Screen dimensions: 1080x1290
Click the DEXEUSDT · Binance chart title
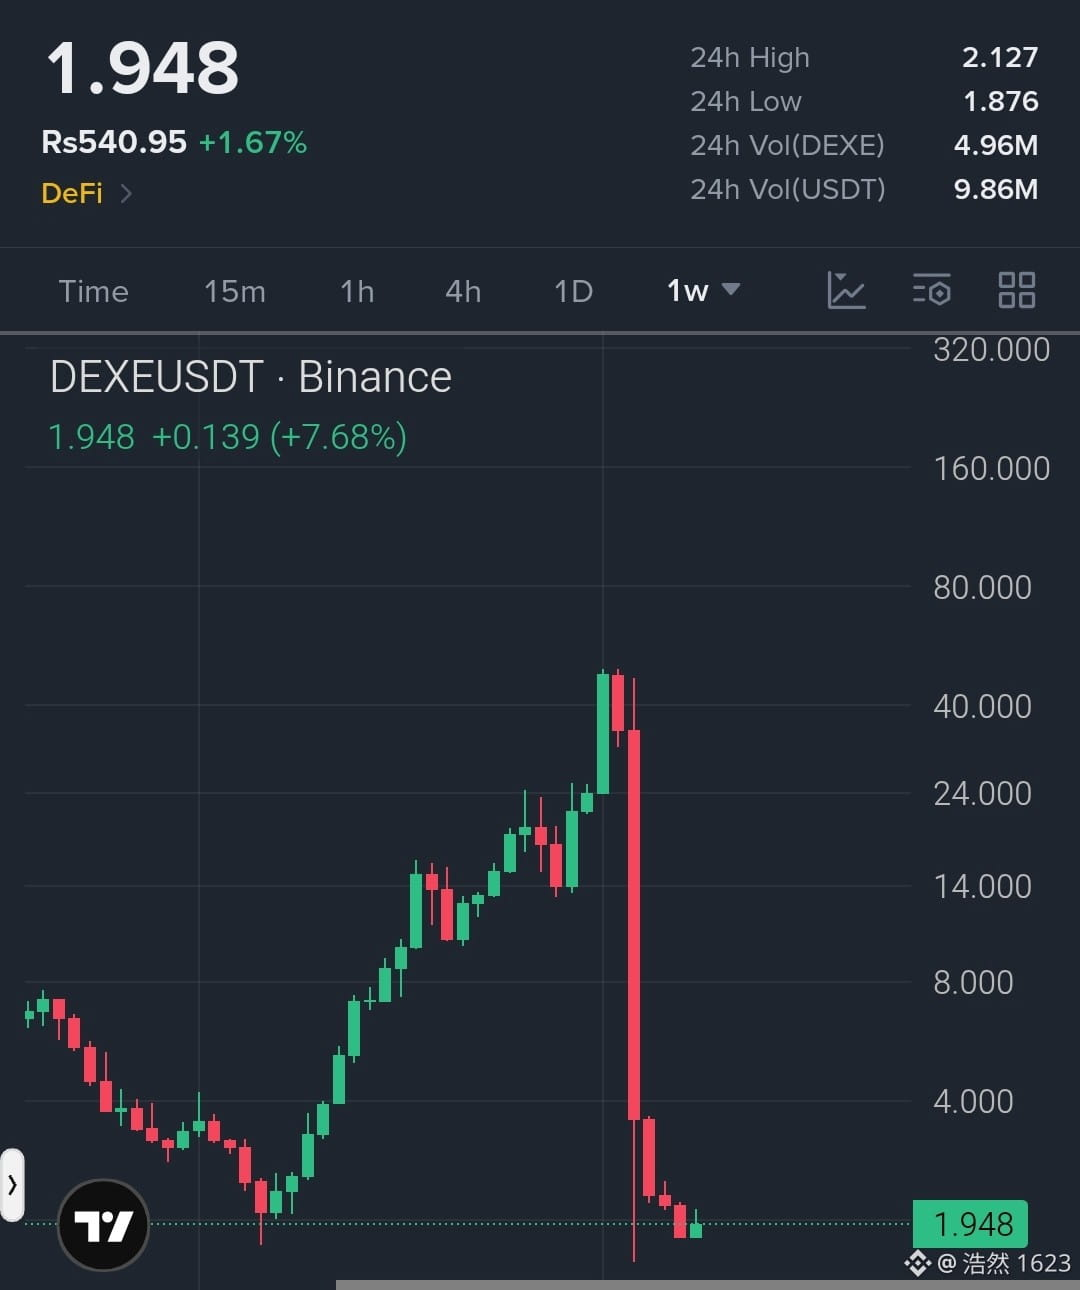(x=251, y=378)
